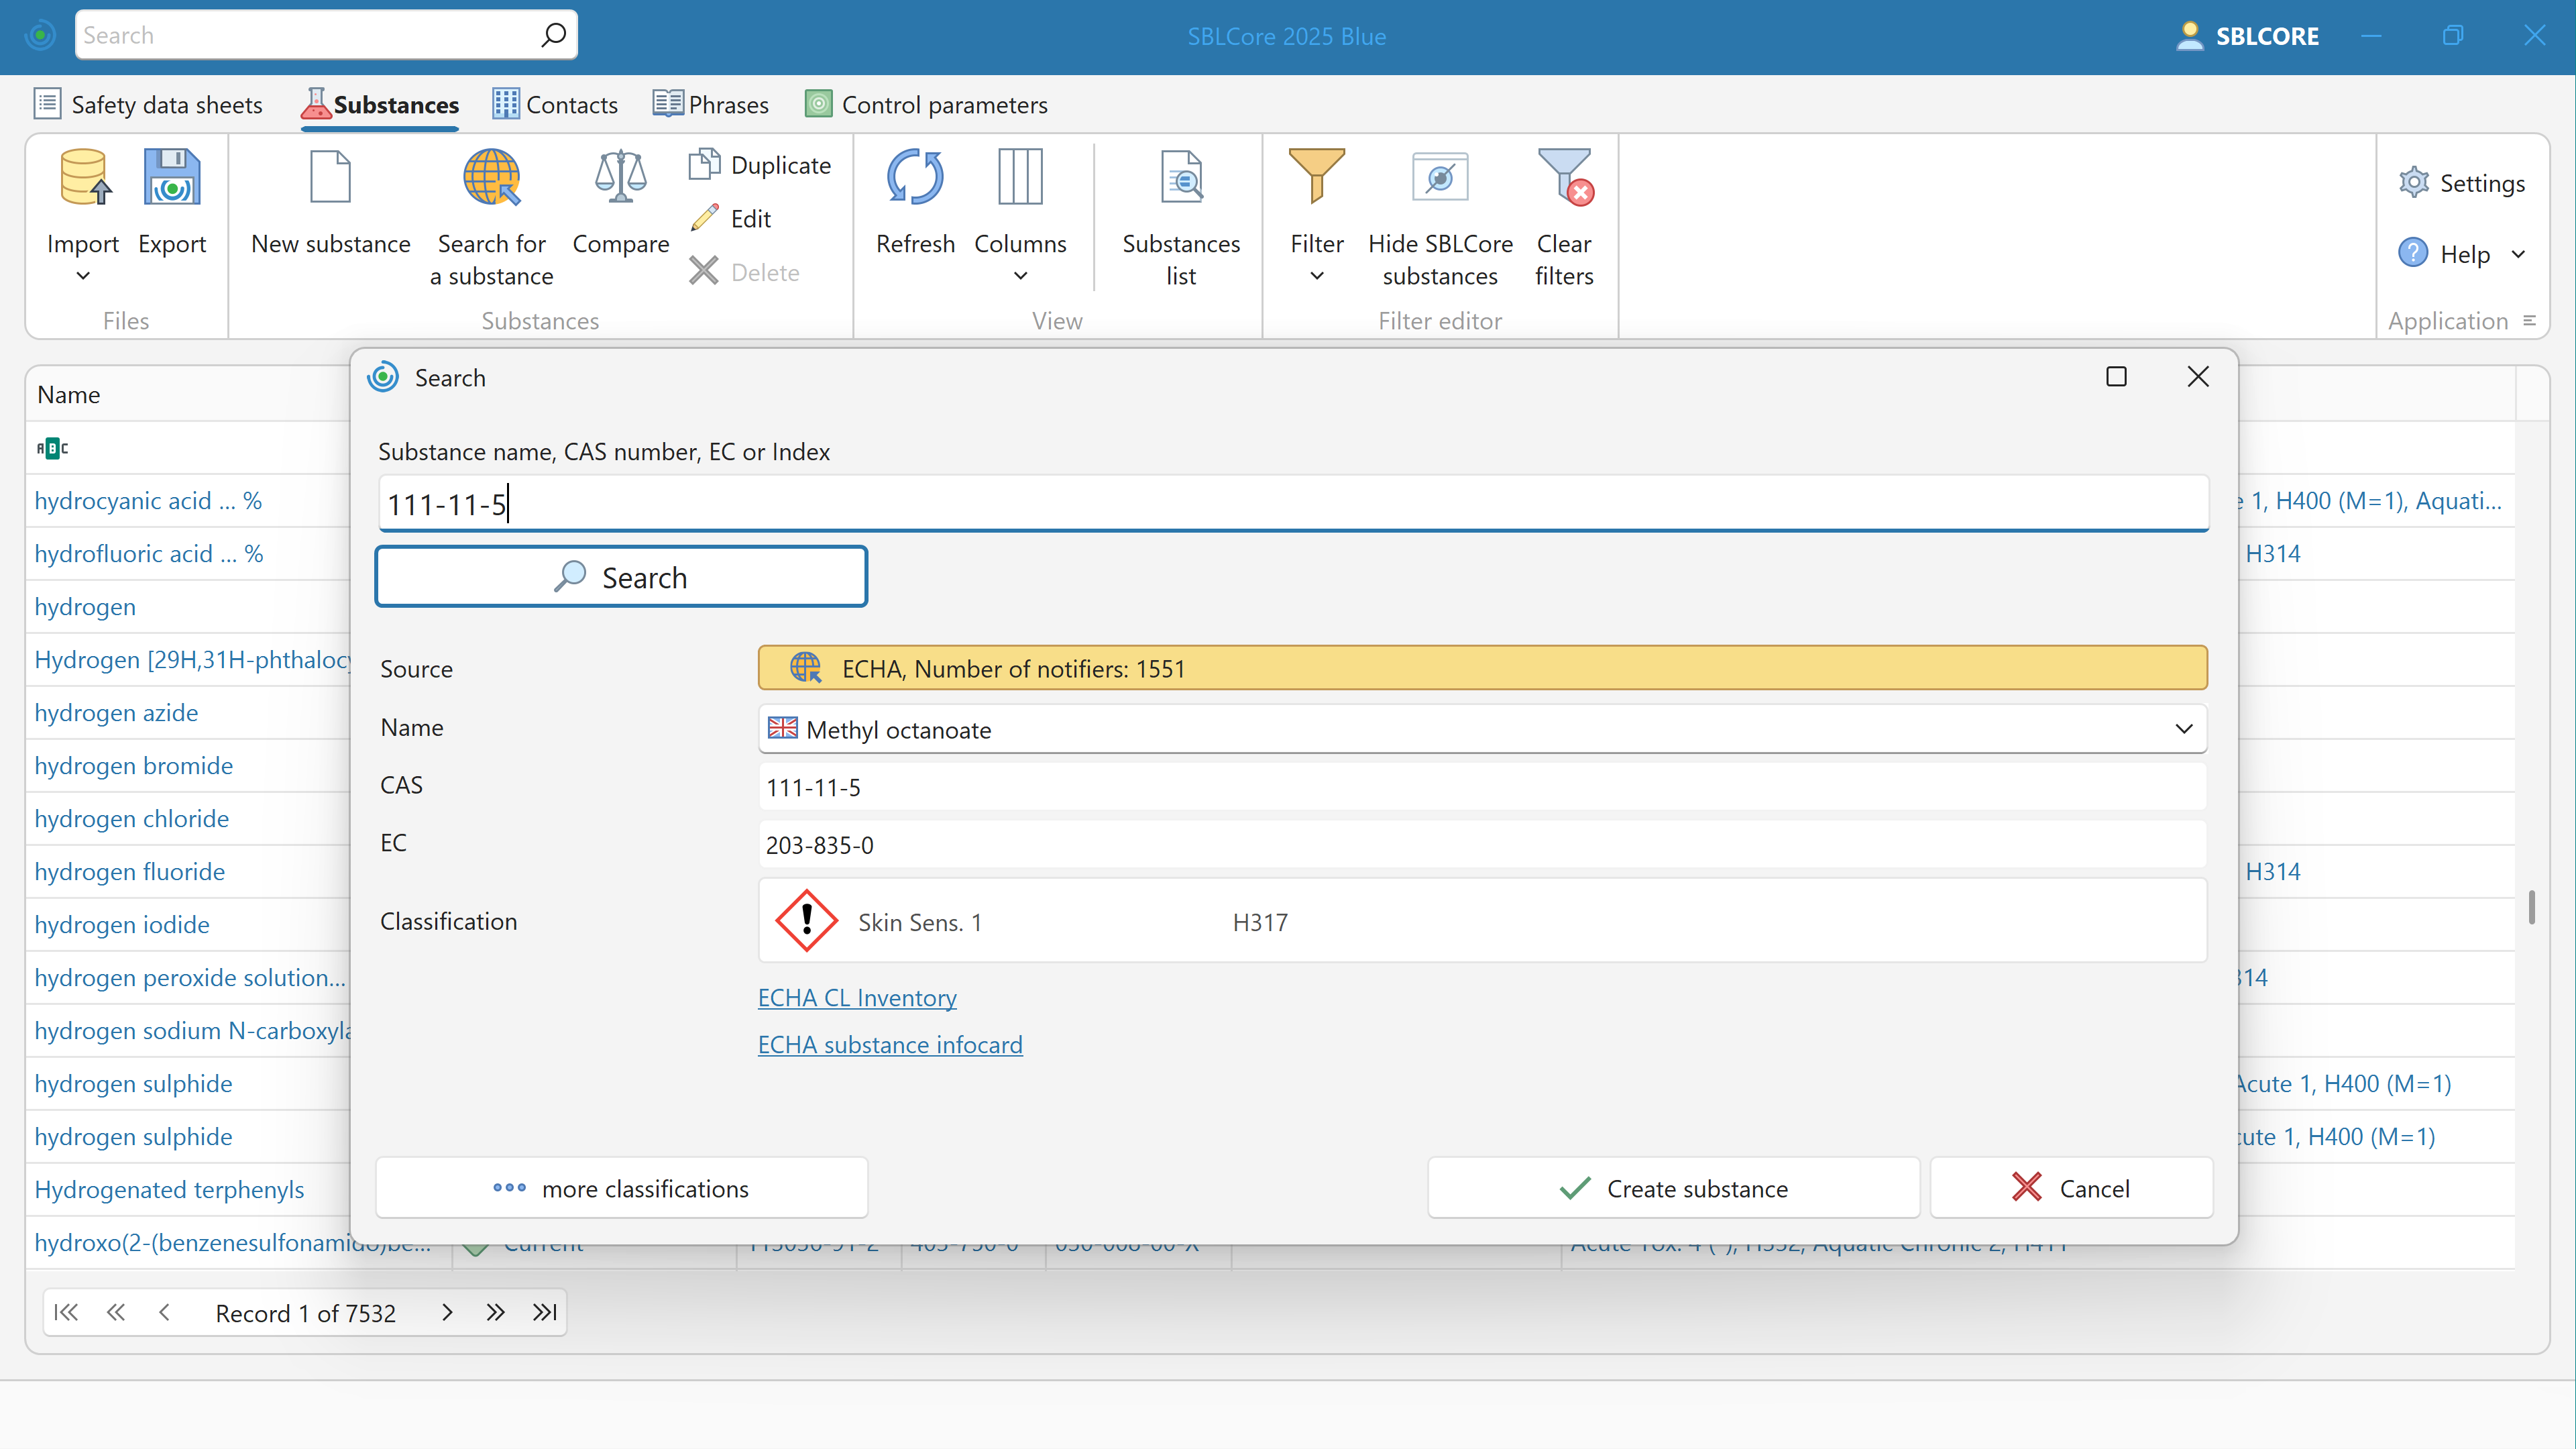
Task: Open the ECHA CL Inventory link
Action: coord(857,998)
